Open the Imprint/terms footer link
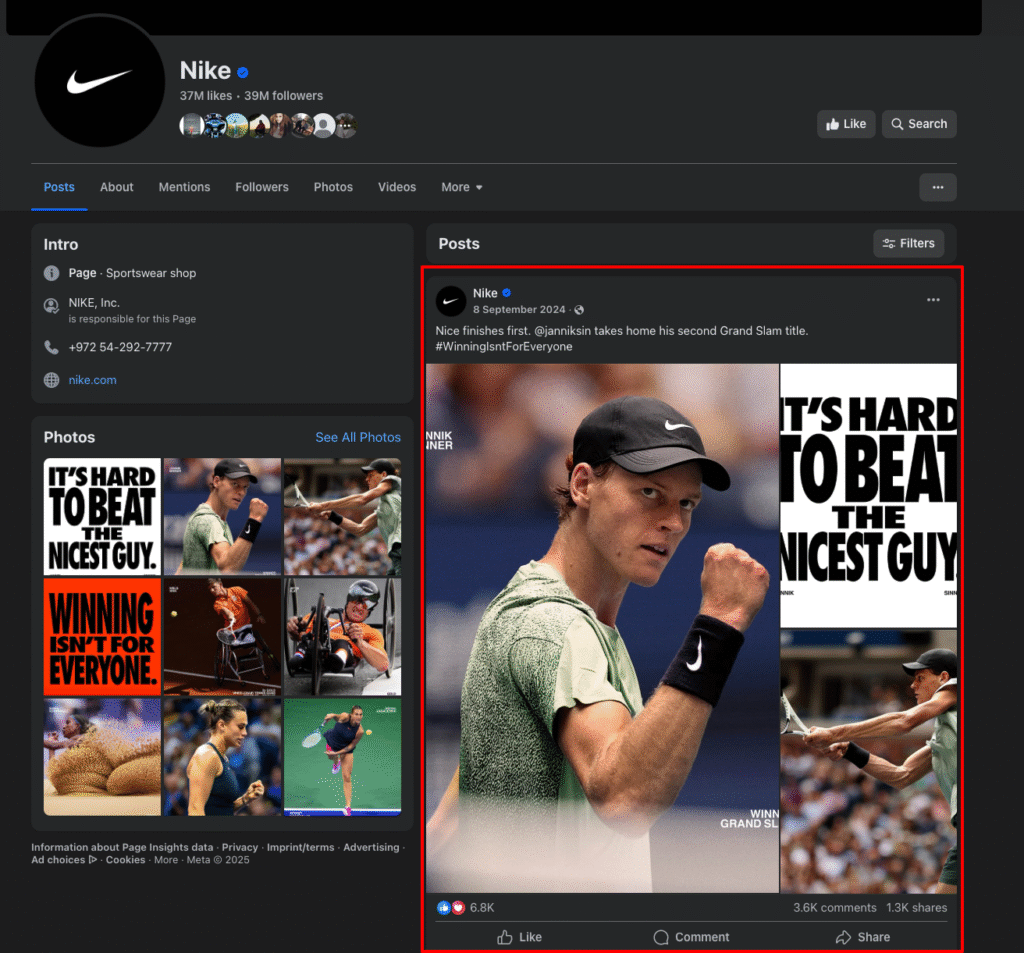Image resolution: width=1024 pixels, height=953 pixels. click(x=300, y=847)
